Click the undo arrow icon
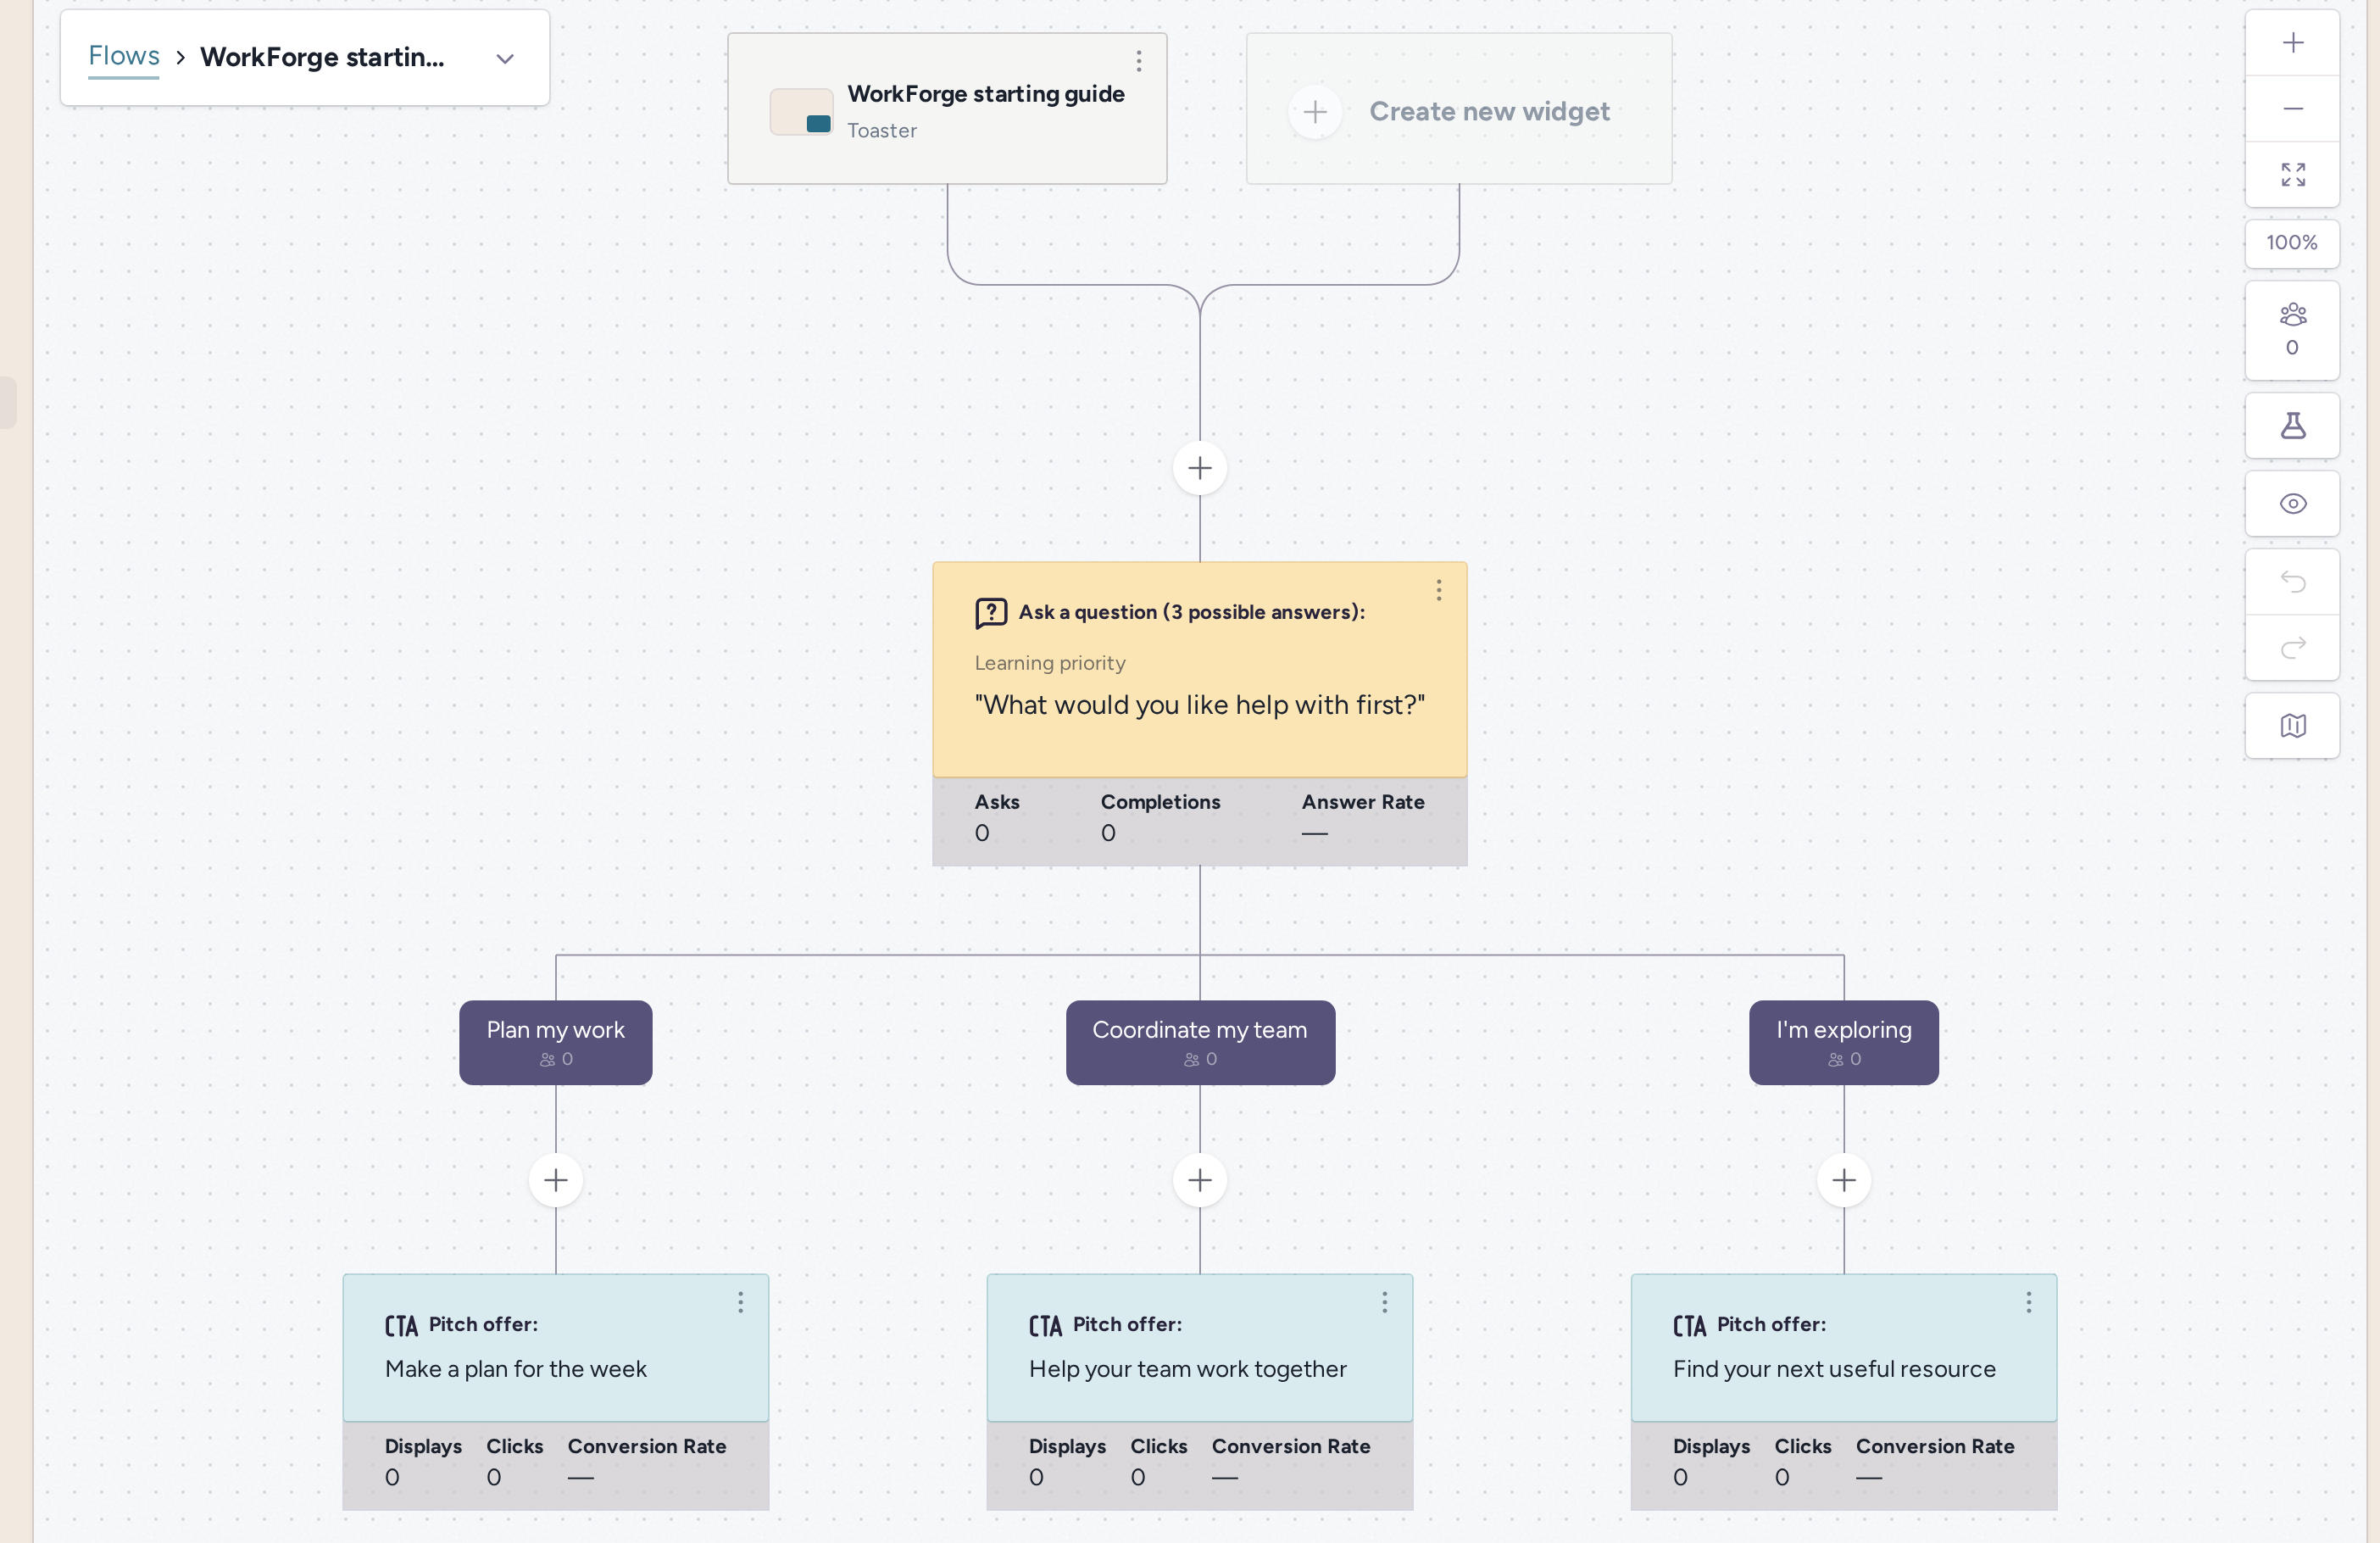Screen dimensions: 2380x1543 click(2292, 582)
